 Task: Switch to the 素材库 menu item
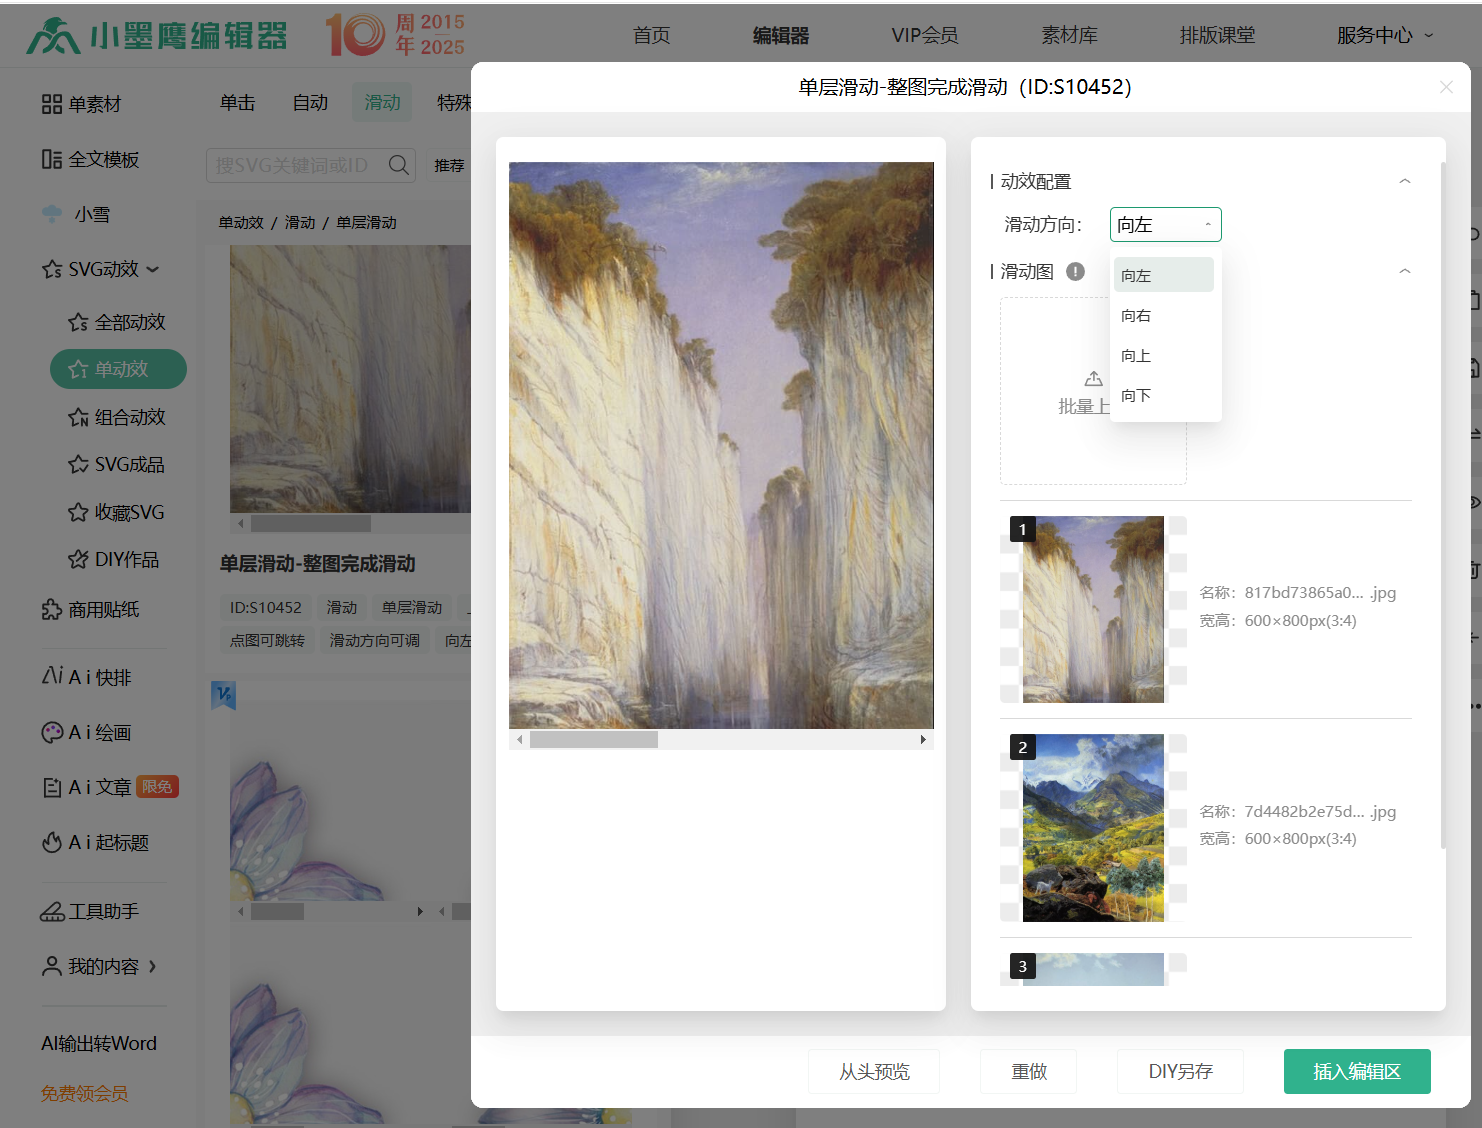coord(1069,35)
